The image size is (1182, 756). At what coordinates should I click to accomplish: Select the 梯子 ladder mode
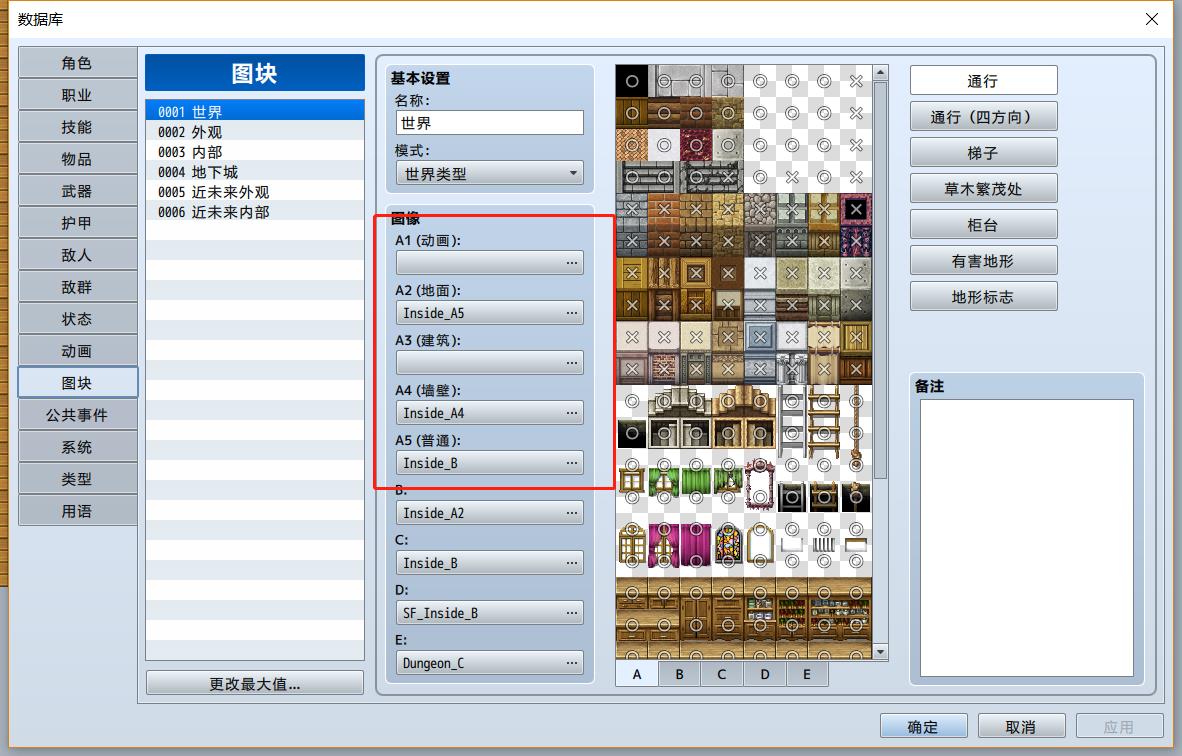pos(984,153)
